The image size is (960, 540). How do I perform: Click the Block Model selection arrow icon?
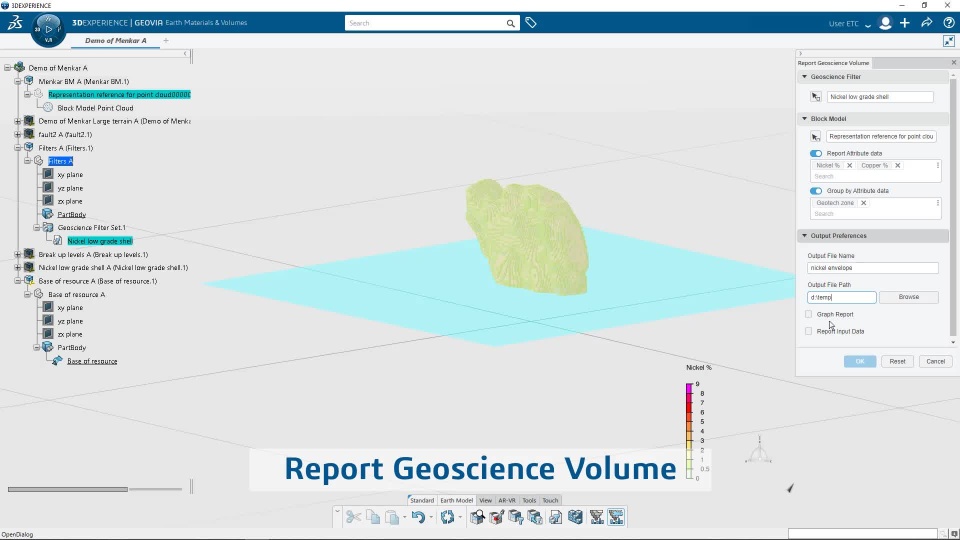pyautogui.click(x=816, y=137)
